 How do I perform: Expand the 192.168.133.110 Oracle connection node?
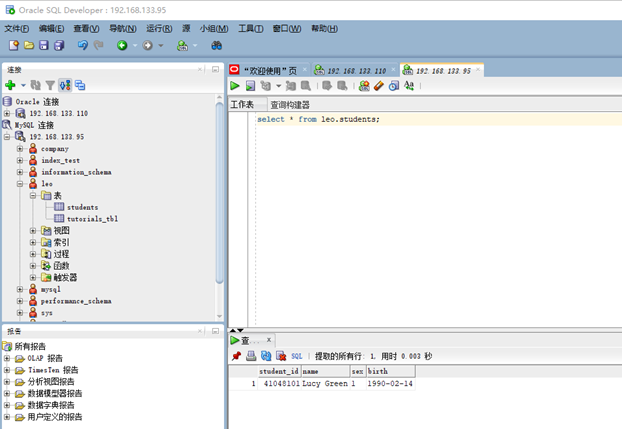[x=7, y=114]
